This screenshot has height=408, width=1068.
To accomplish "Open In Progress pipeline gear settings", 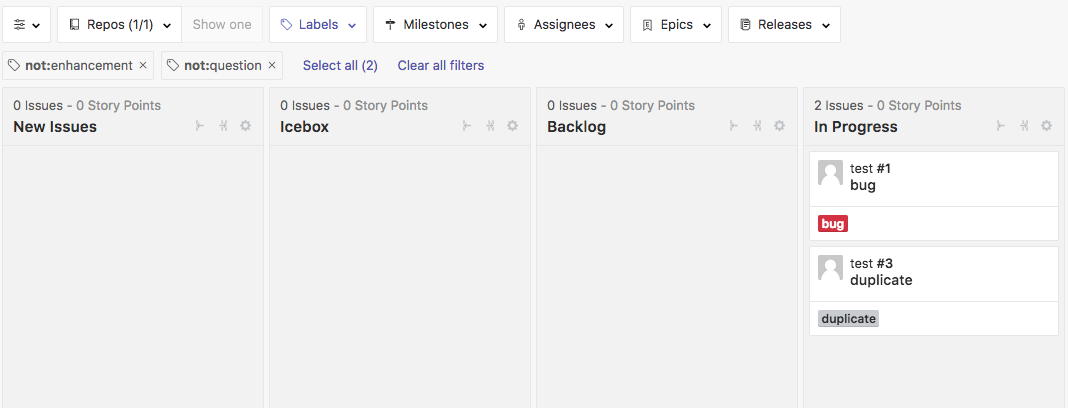I will 1047,126.
